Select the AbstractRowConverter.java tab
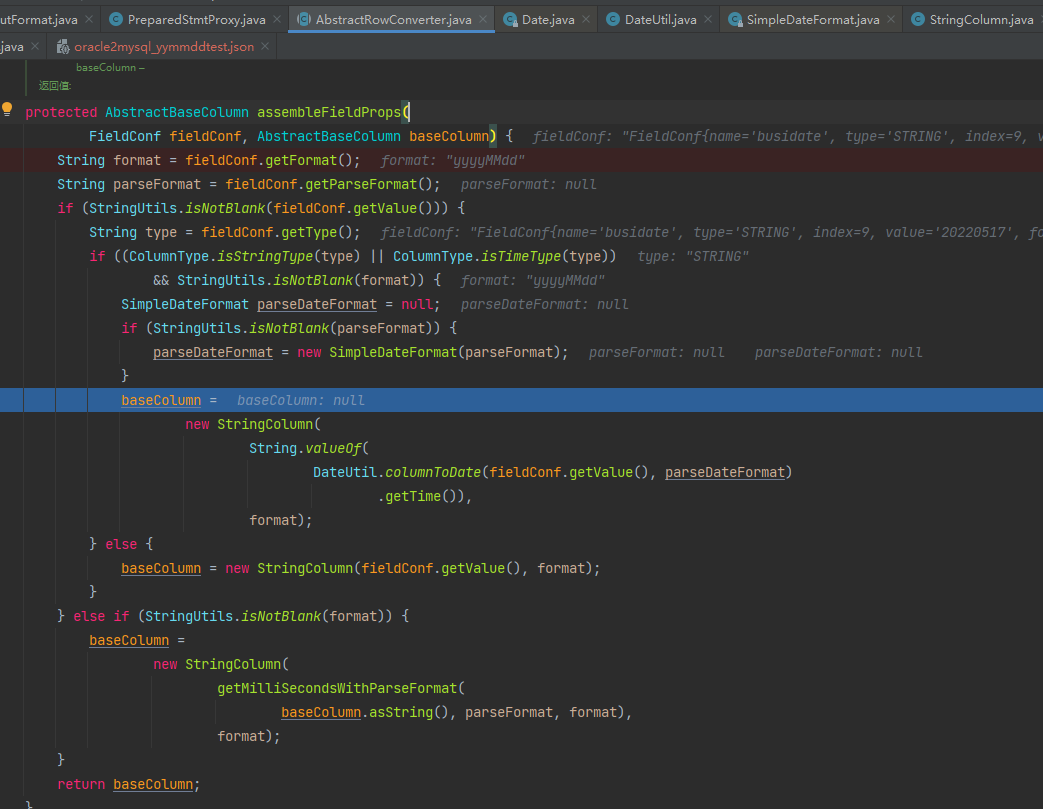1043x809 pixels. (x=393, y=20)
